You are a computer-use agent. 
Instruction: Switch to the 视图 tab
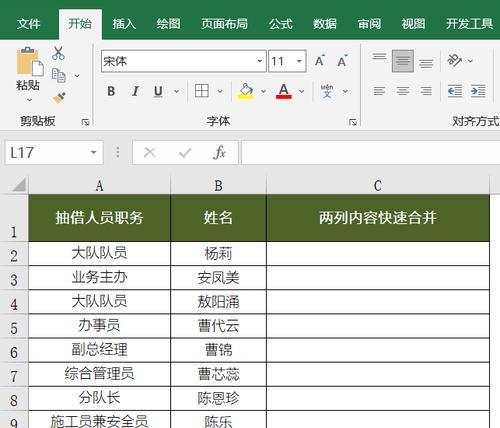point(413,24)
